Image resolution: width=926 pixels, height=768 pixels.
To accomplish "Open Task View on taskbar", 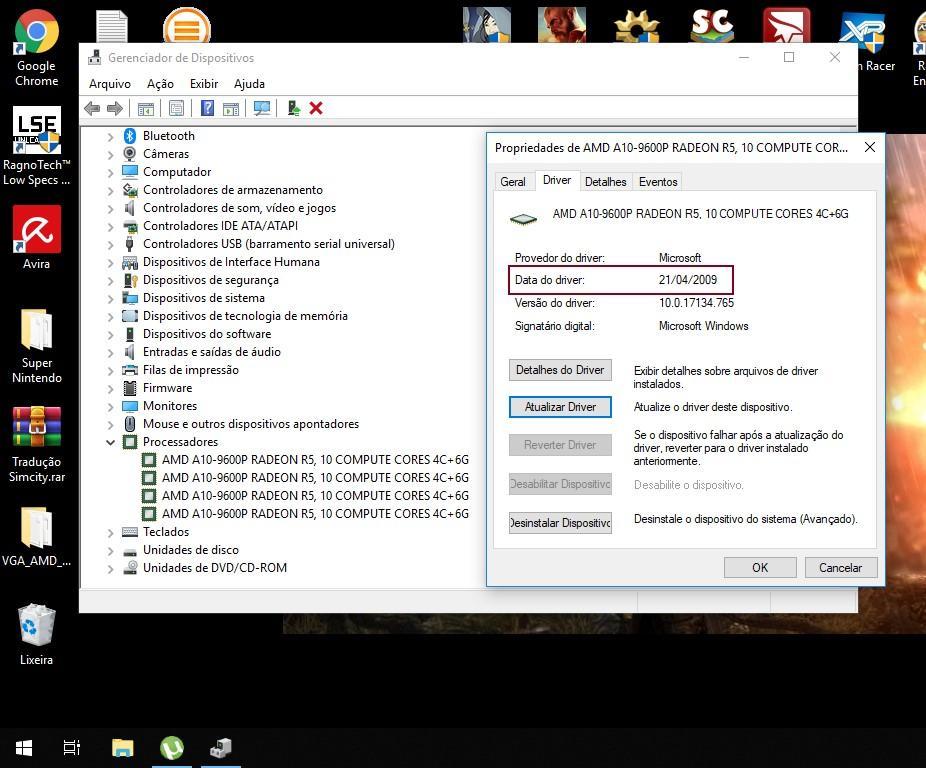I will pos(71,748).
